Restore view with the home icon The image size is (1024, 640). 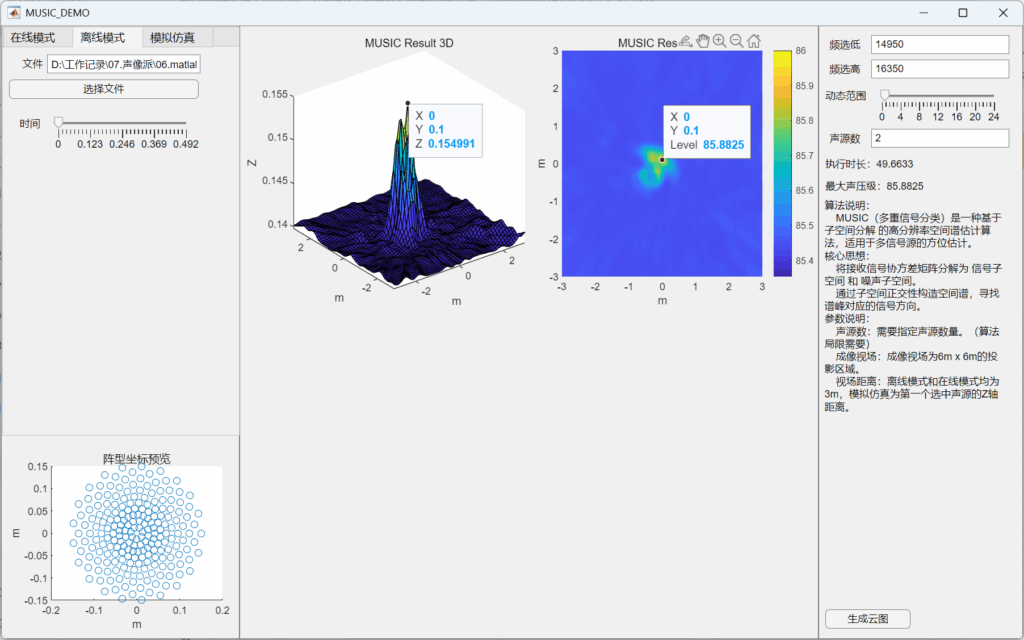(753, 41)
